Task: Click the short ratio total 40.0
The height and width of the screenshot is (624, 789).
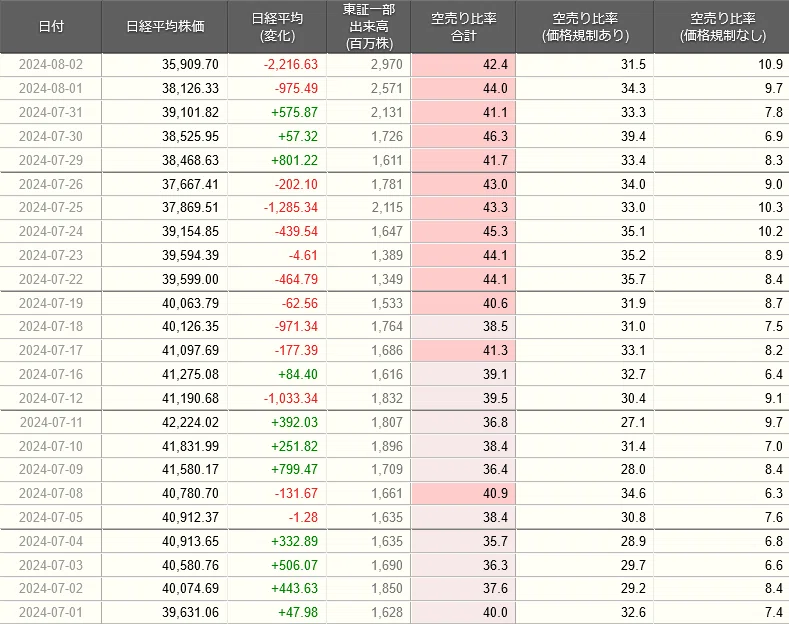Action: (496, 612)
